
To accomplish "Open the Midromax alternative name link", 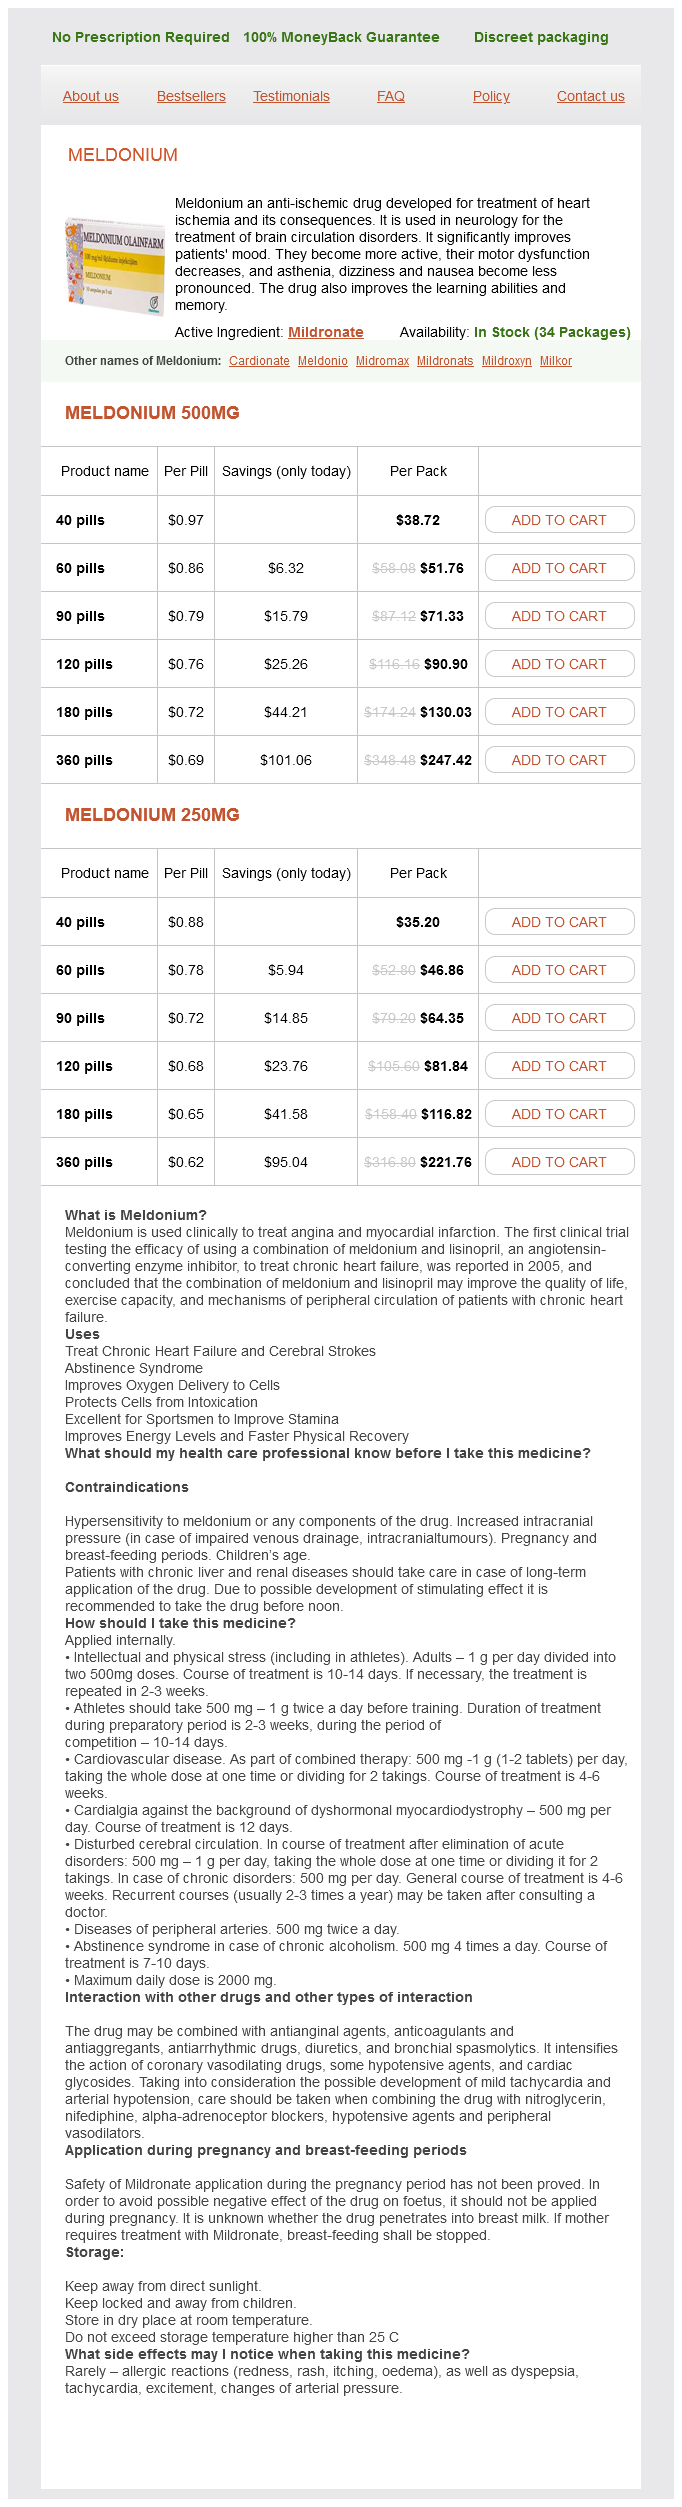I will pyautogui.click(x=382, y=361).
